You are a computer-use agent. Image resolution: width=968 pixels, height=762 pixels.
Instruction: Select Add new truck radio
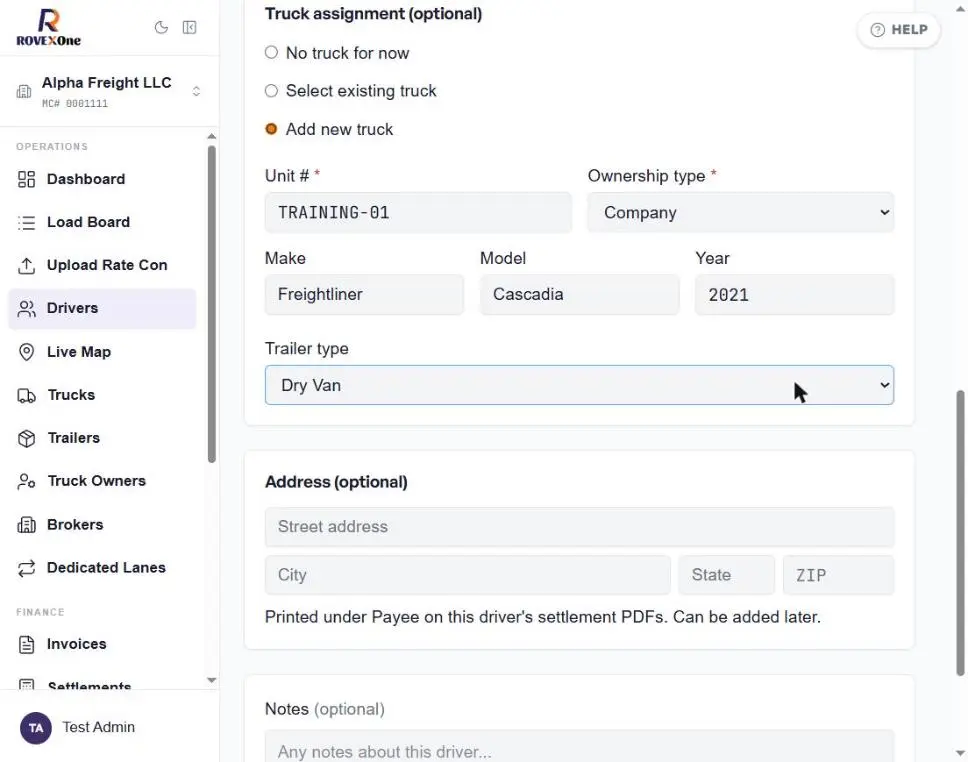(271, 129)
